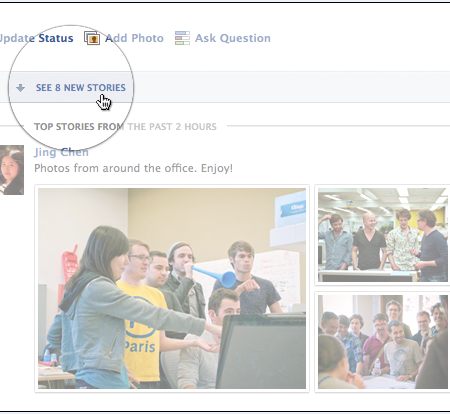The width and height of the screenshot is (450, 414).
Task: Click the post text about office photos
Action: point(133,168)
